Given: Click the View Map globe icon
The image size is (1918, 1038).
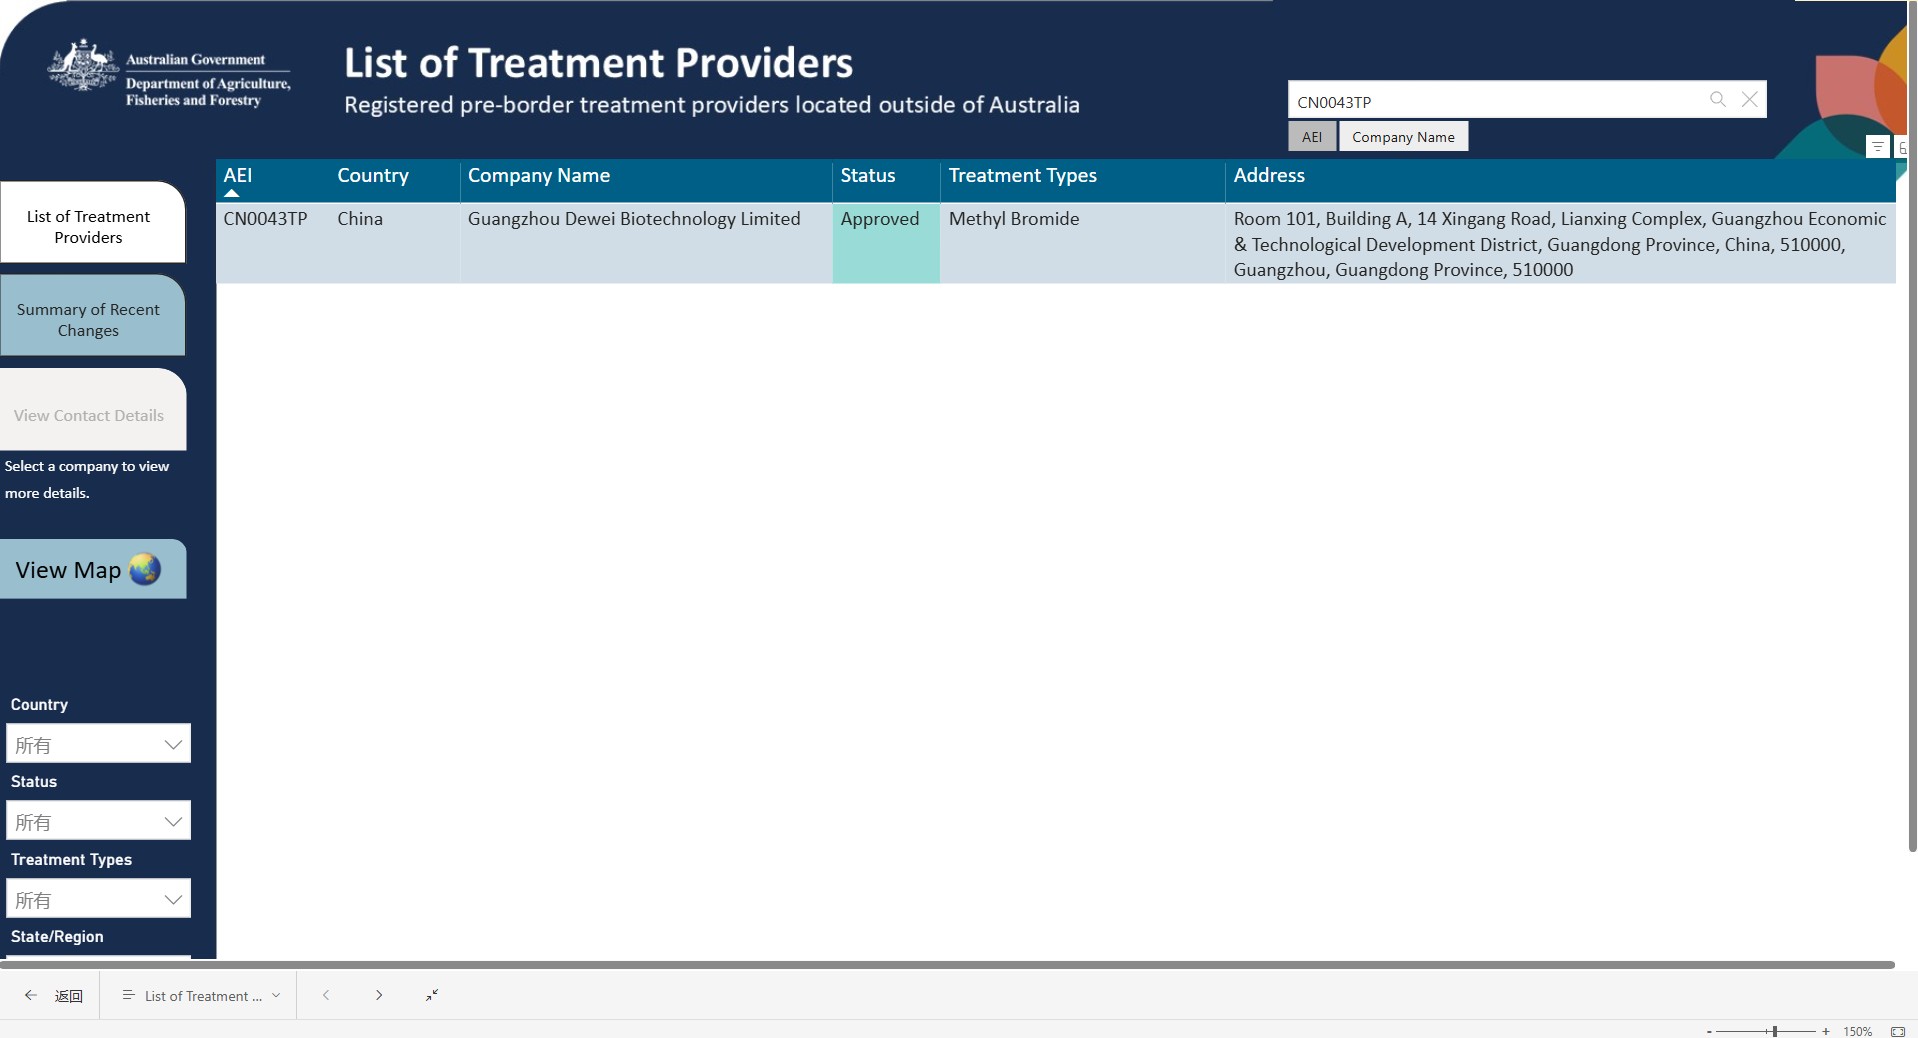Looking at the screenshot, I should [145, 569].
